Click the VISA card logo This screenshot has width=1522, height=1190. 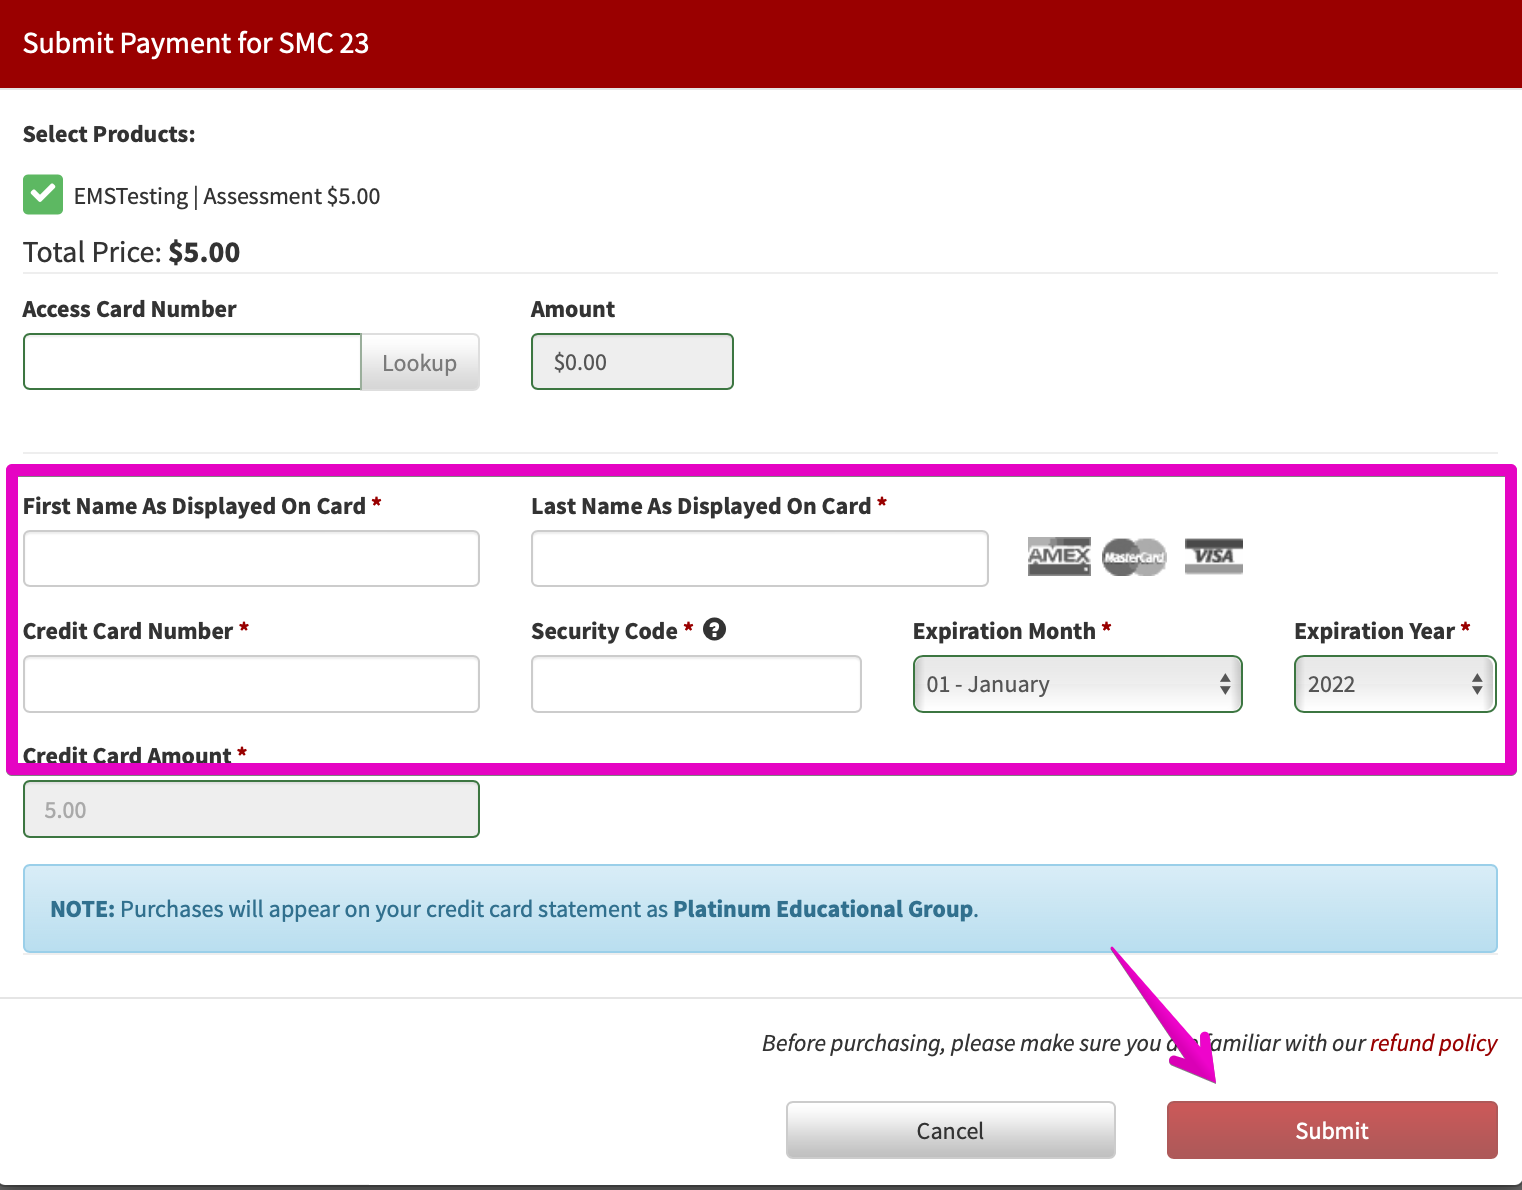[x=1214, y=556]
